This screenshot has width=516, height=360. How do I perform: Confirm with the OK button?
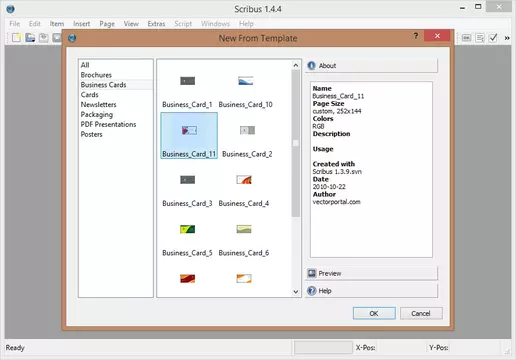point(374,313)
